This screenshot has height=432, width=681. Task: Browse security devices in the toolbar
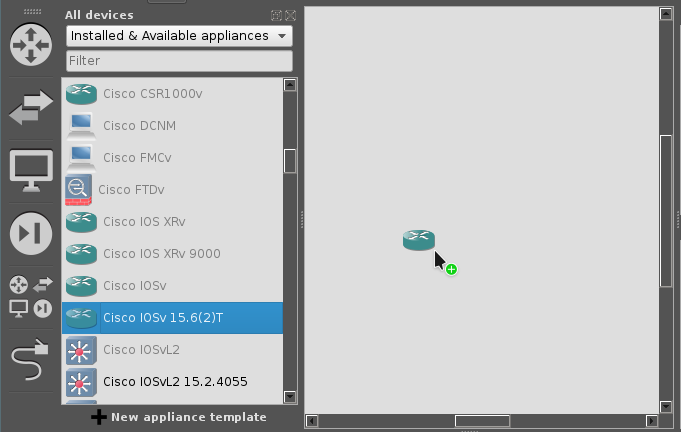pos(31,233)
